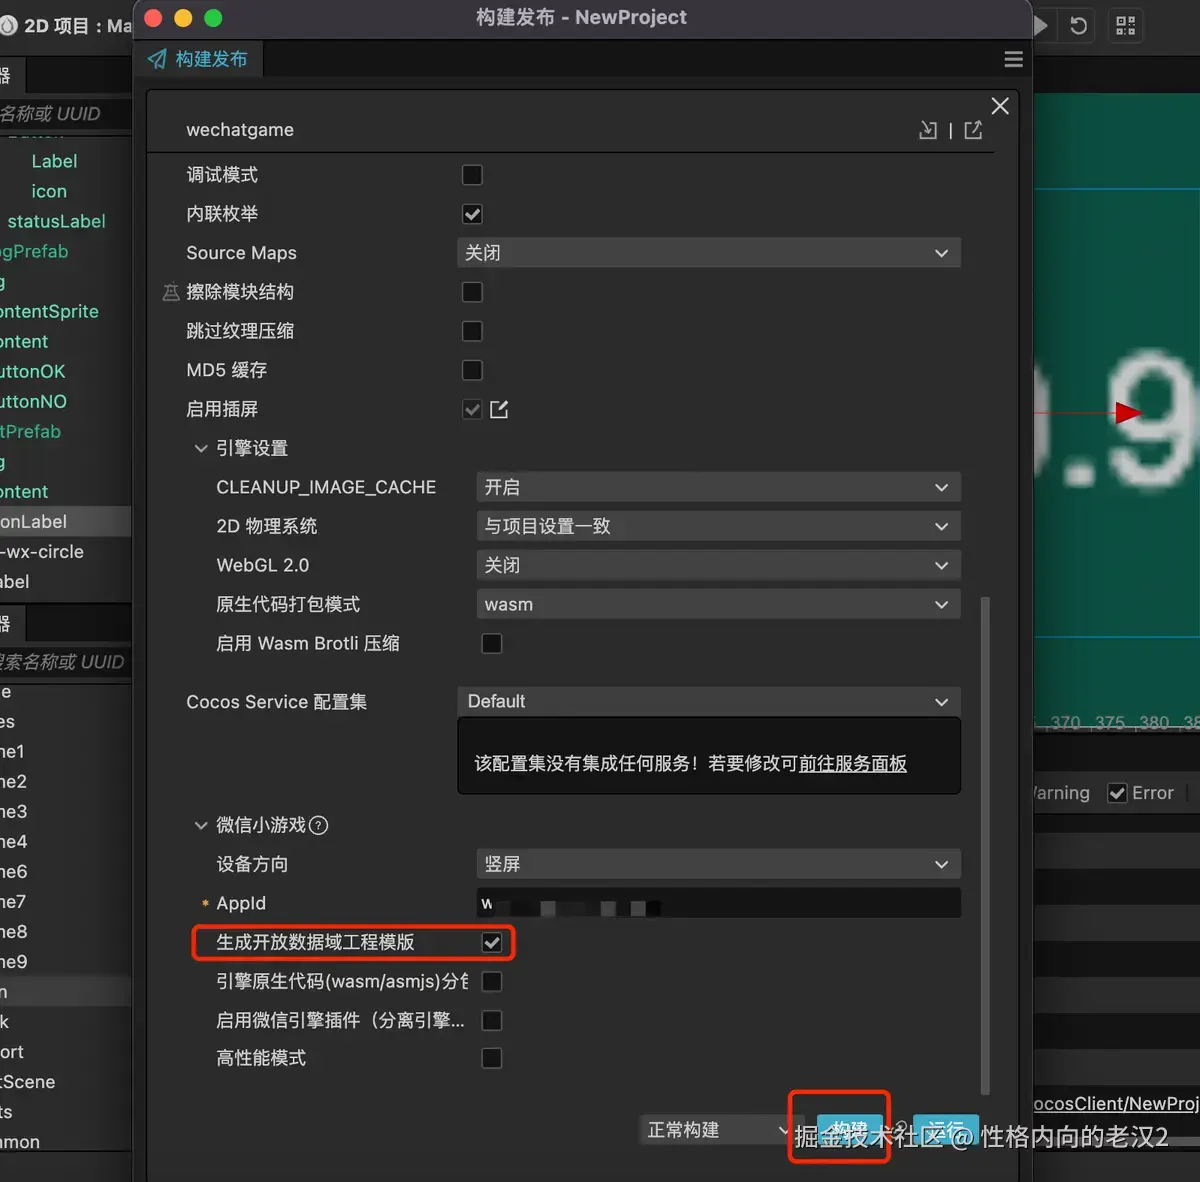This screenshot has height=1182, width=1200.
Task: Select the onLabel node in hierarchy
Action: click(65, 522)
